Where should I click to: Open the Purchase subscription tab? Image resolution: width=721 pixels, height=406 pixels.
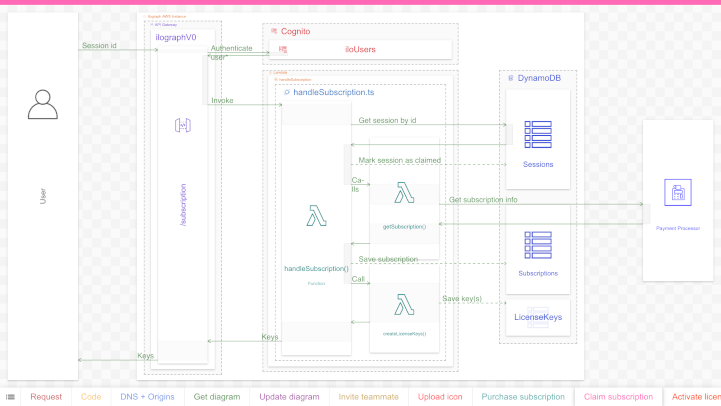[523, 397]
